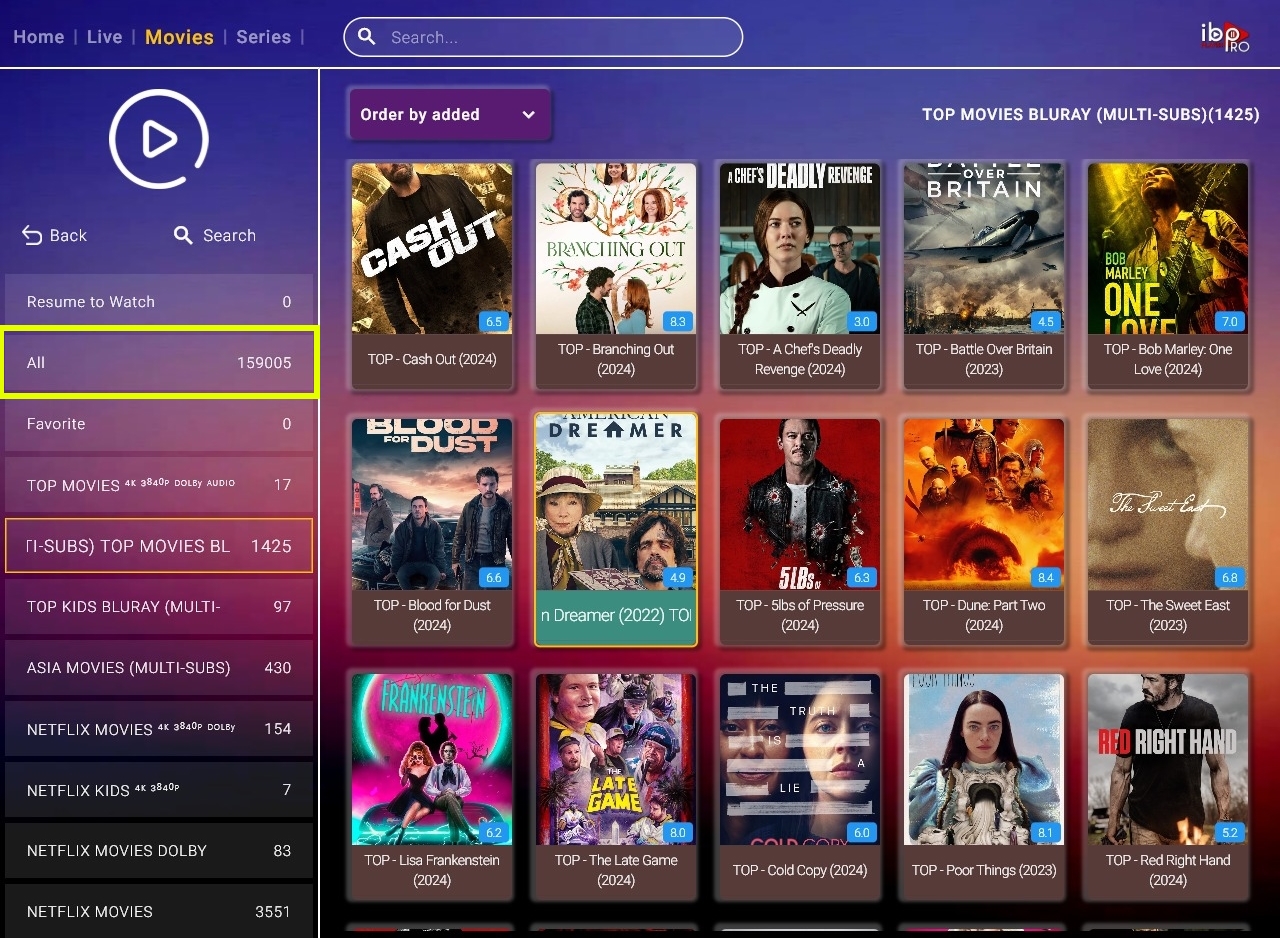Click the sidebar Search magnifier icon
1280x938 pixels.
pyautogui.click(x=183, y=235)
